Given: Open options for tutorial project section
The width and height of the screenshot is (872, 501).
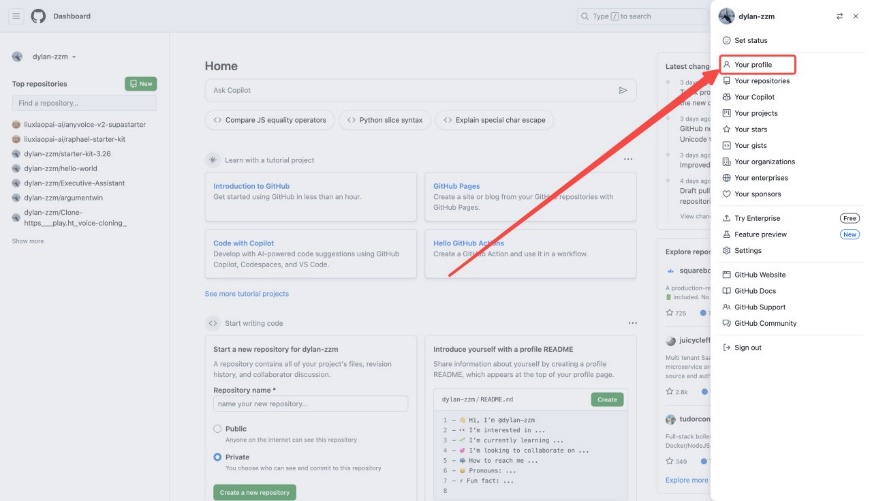Looking at the screenshot, I should pyautogui.click(x=628, y=159).
